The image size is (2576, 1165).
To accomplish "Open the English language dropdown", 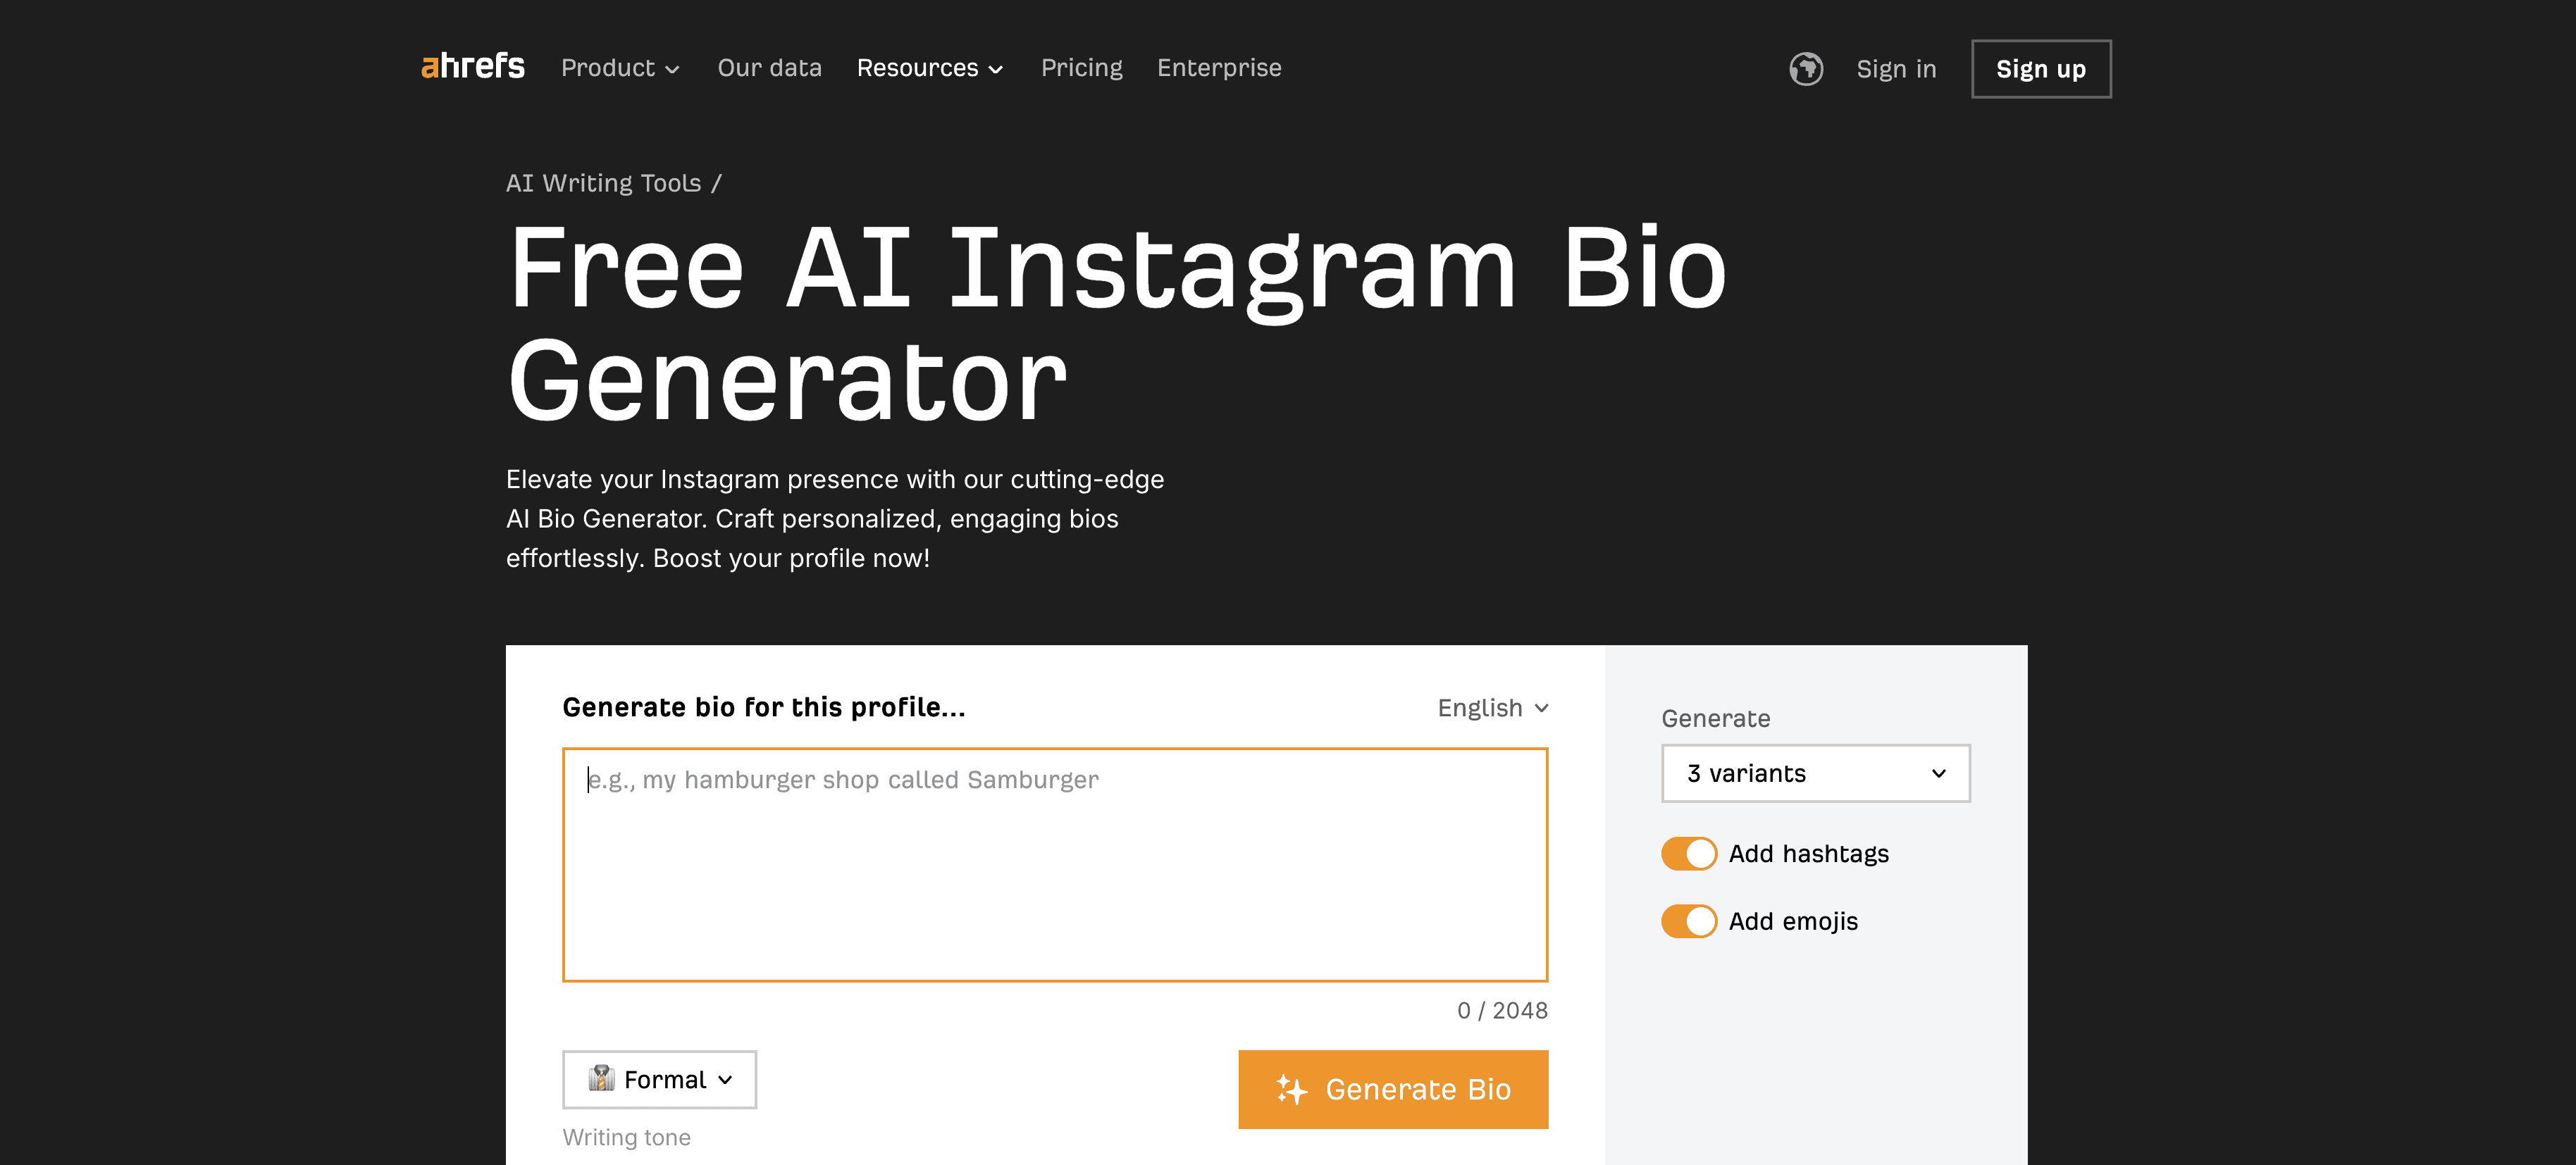I will pos(1492,707).
